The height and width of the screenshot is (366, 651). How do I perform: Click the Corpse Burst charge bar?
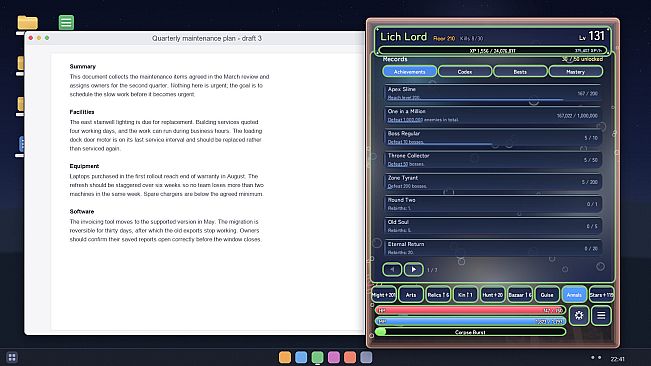point(470,332)
